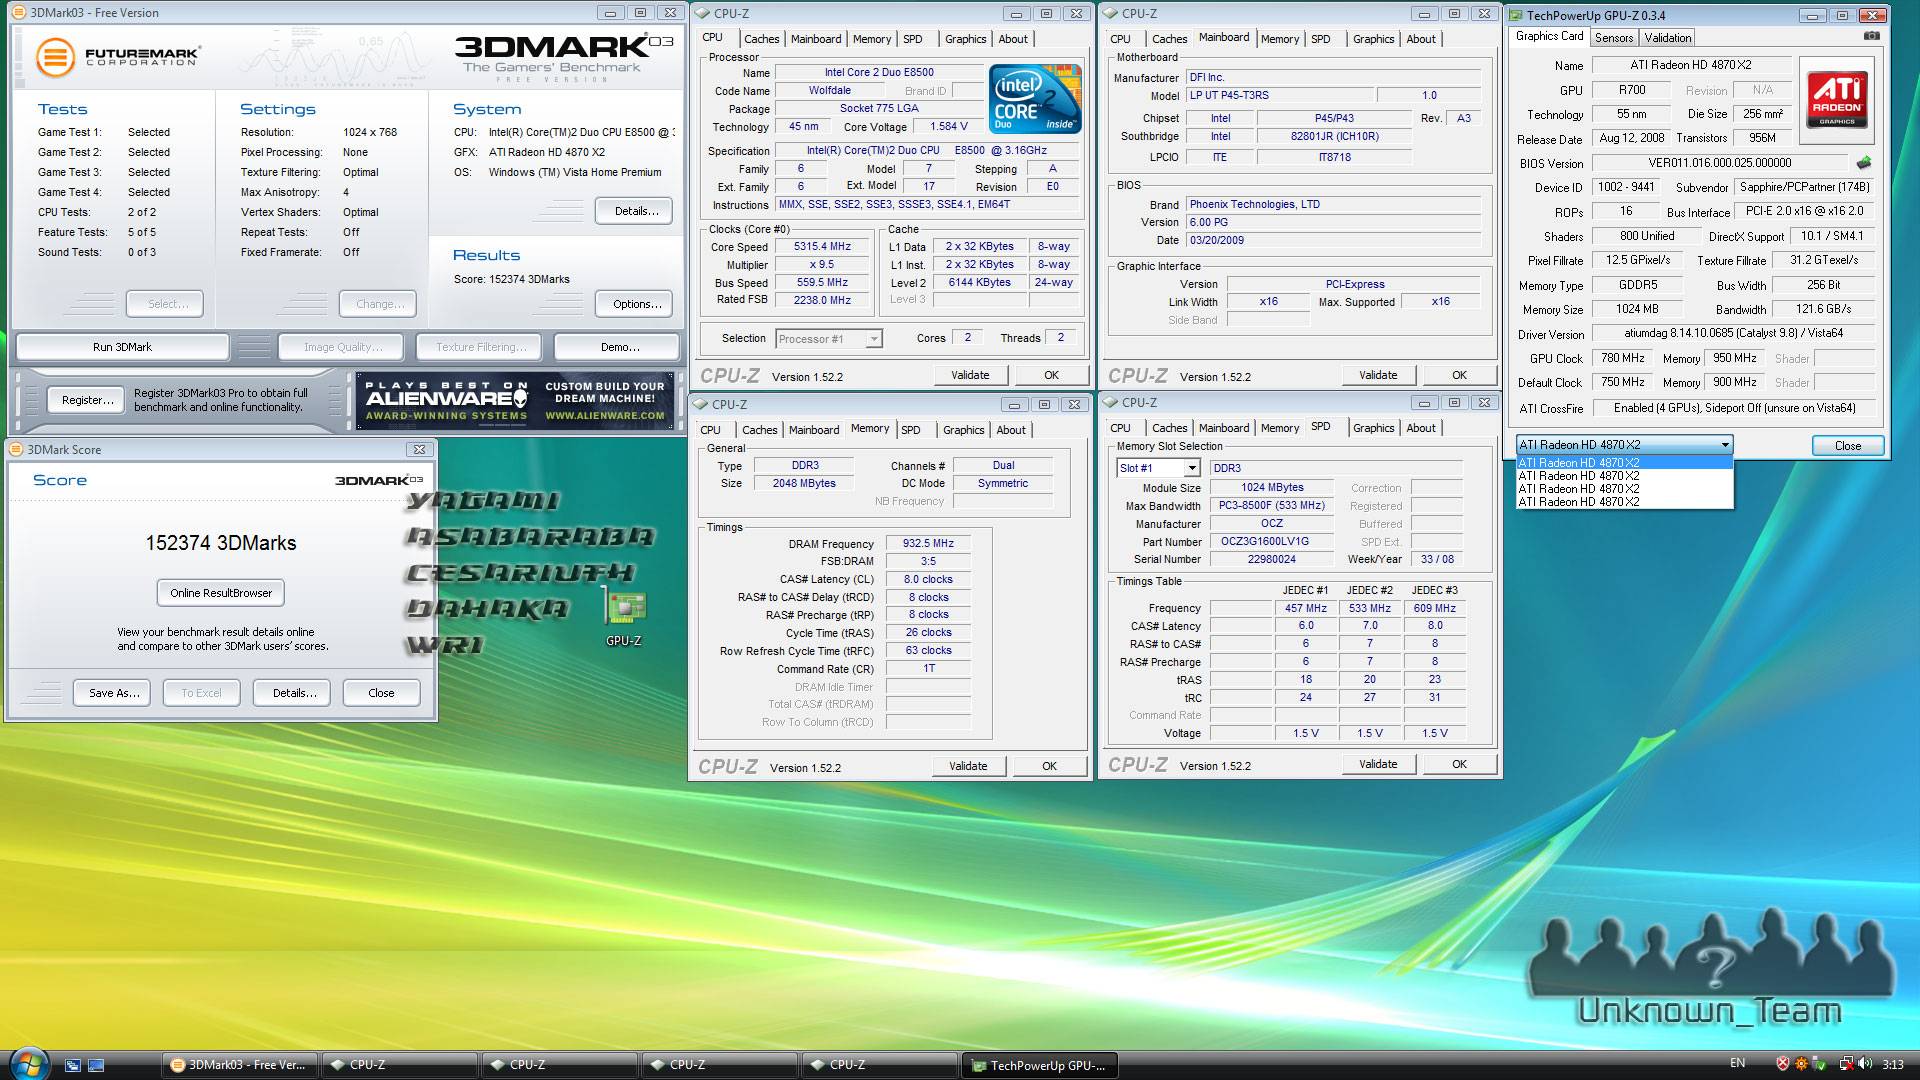The image size is (1920, 1080).
Task: Click Details... in the 3DMark Score window
Action: (x=294, y=693)
